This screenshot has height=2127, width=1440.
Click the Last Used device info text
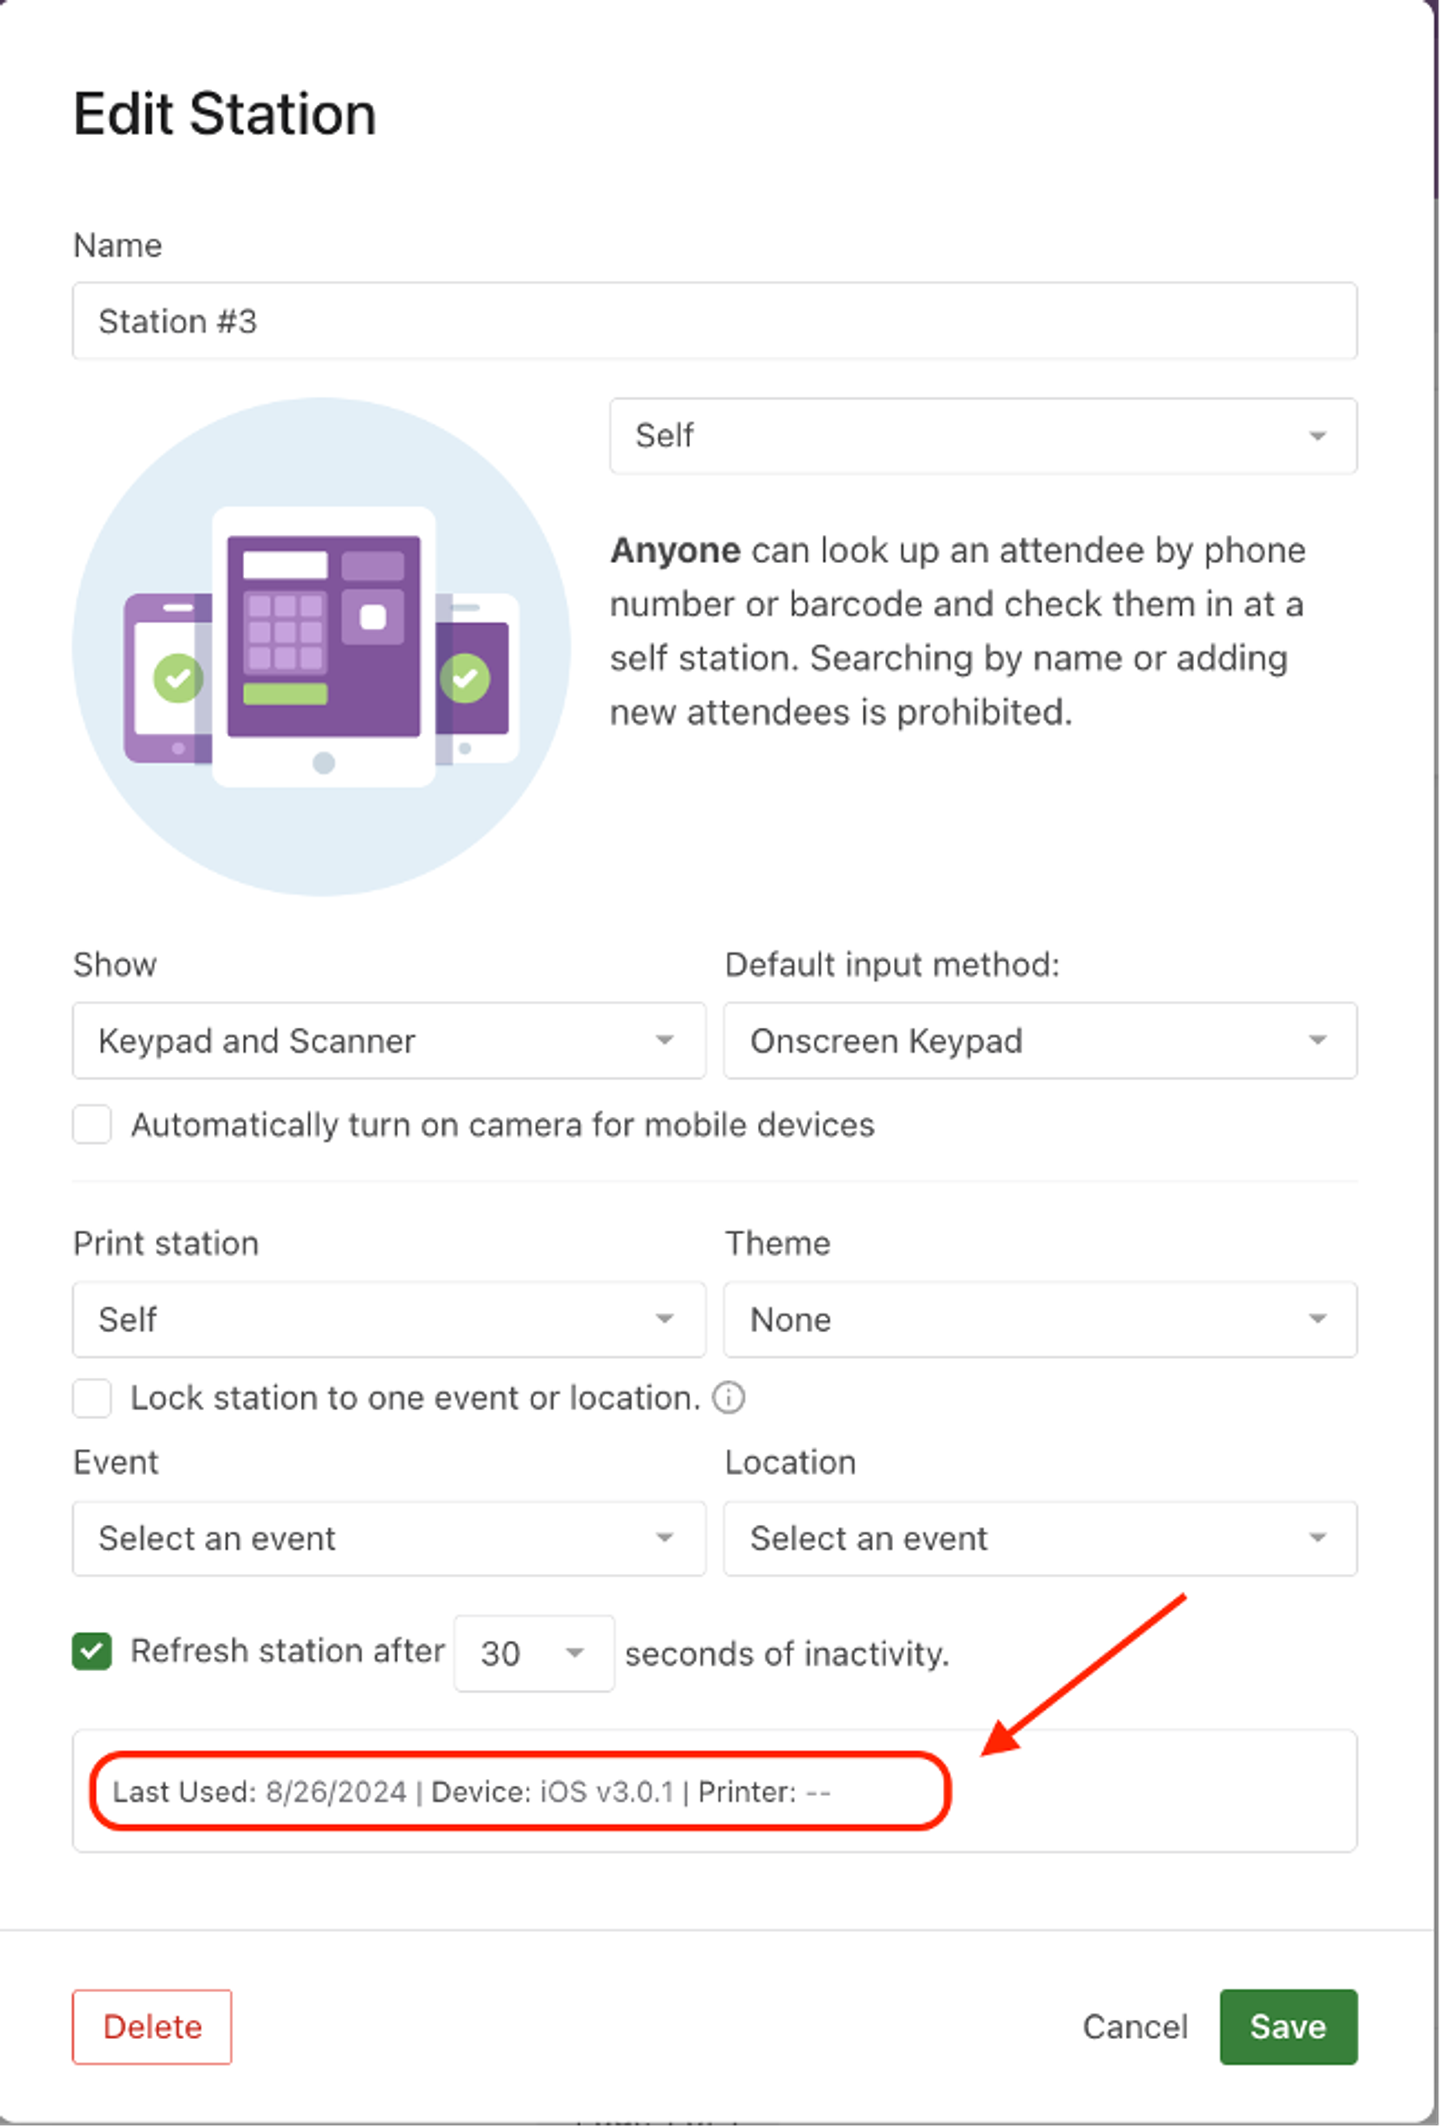472,1792
